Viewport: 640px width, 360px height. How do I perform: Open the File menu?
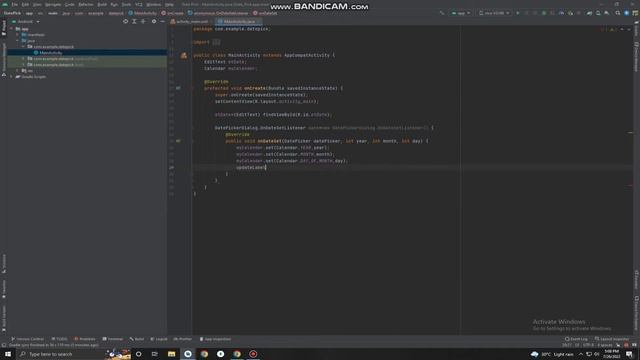click(15, 4)
